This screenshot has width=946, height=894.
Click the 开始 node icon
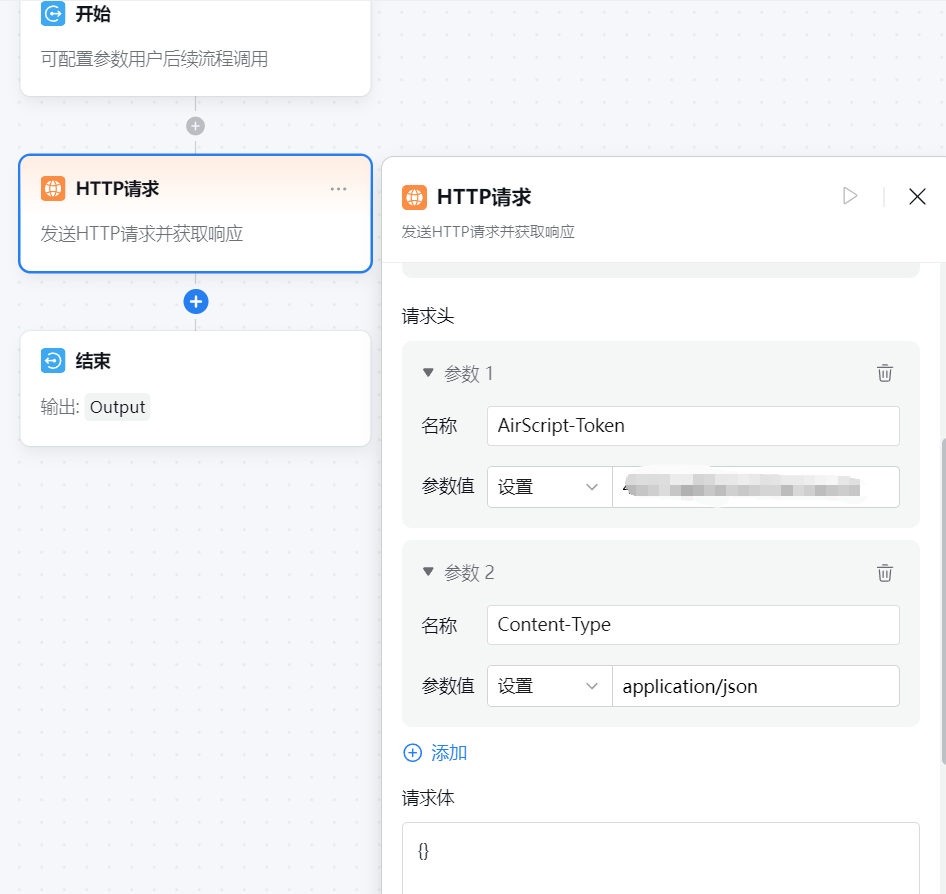click(53, 13)
